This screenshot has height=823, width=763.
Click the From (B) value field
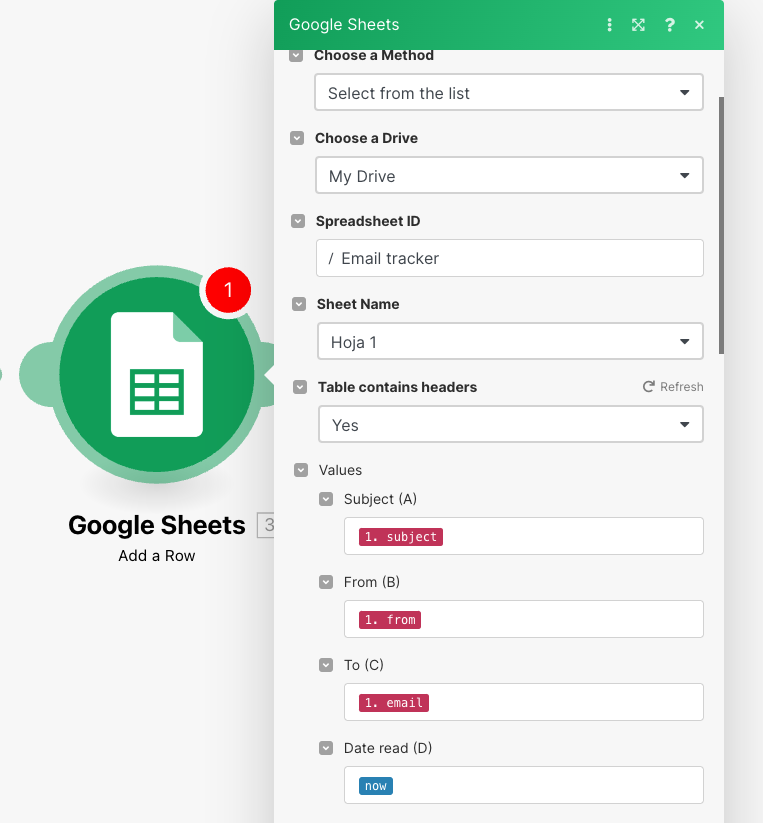click(524, 619)
